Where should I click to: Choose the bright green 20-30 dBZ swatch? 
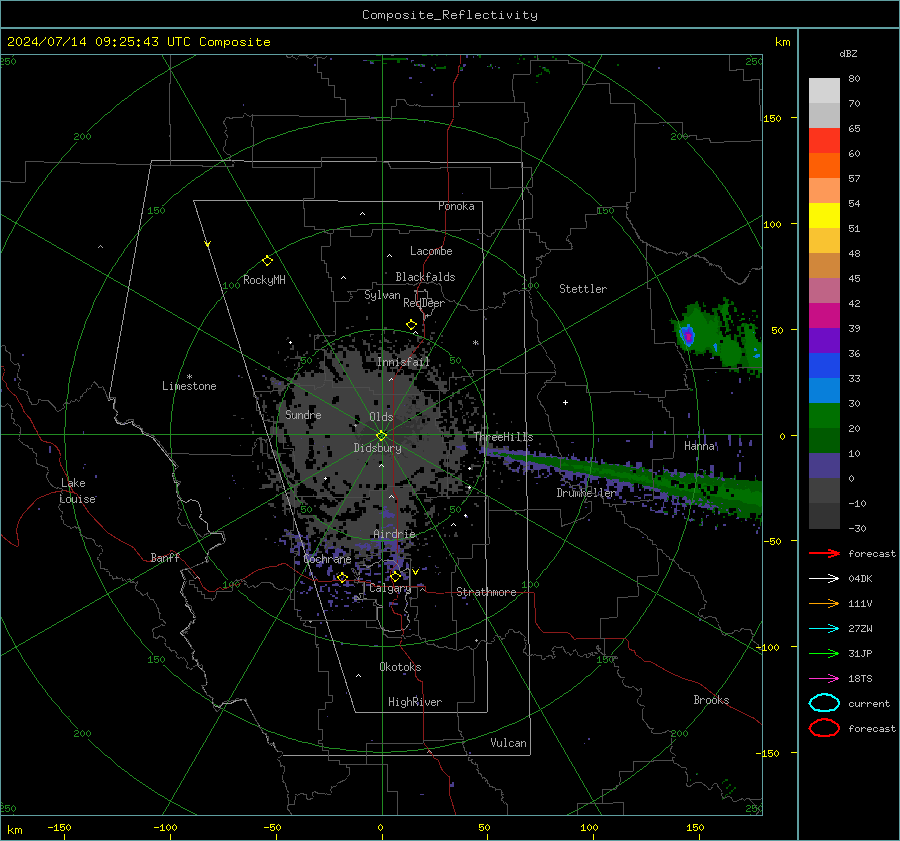824,416
